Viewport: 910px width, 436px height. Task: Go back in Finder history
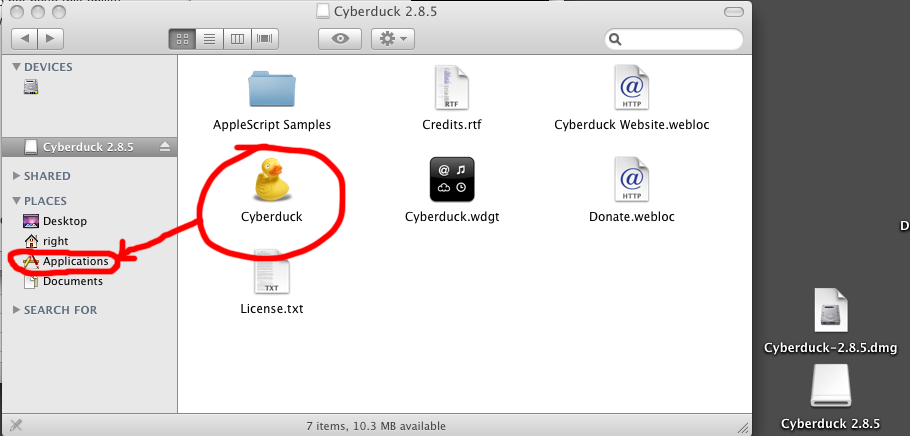tap(24, 39)
